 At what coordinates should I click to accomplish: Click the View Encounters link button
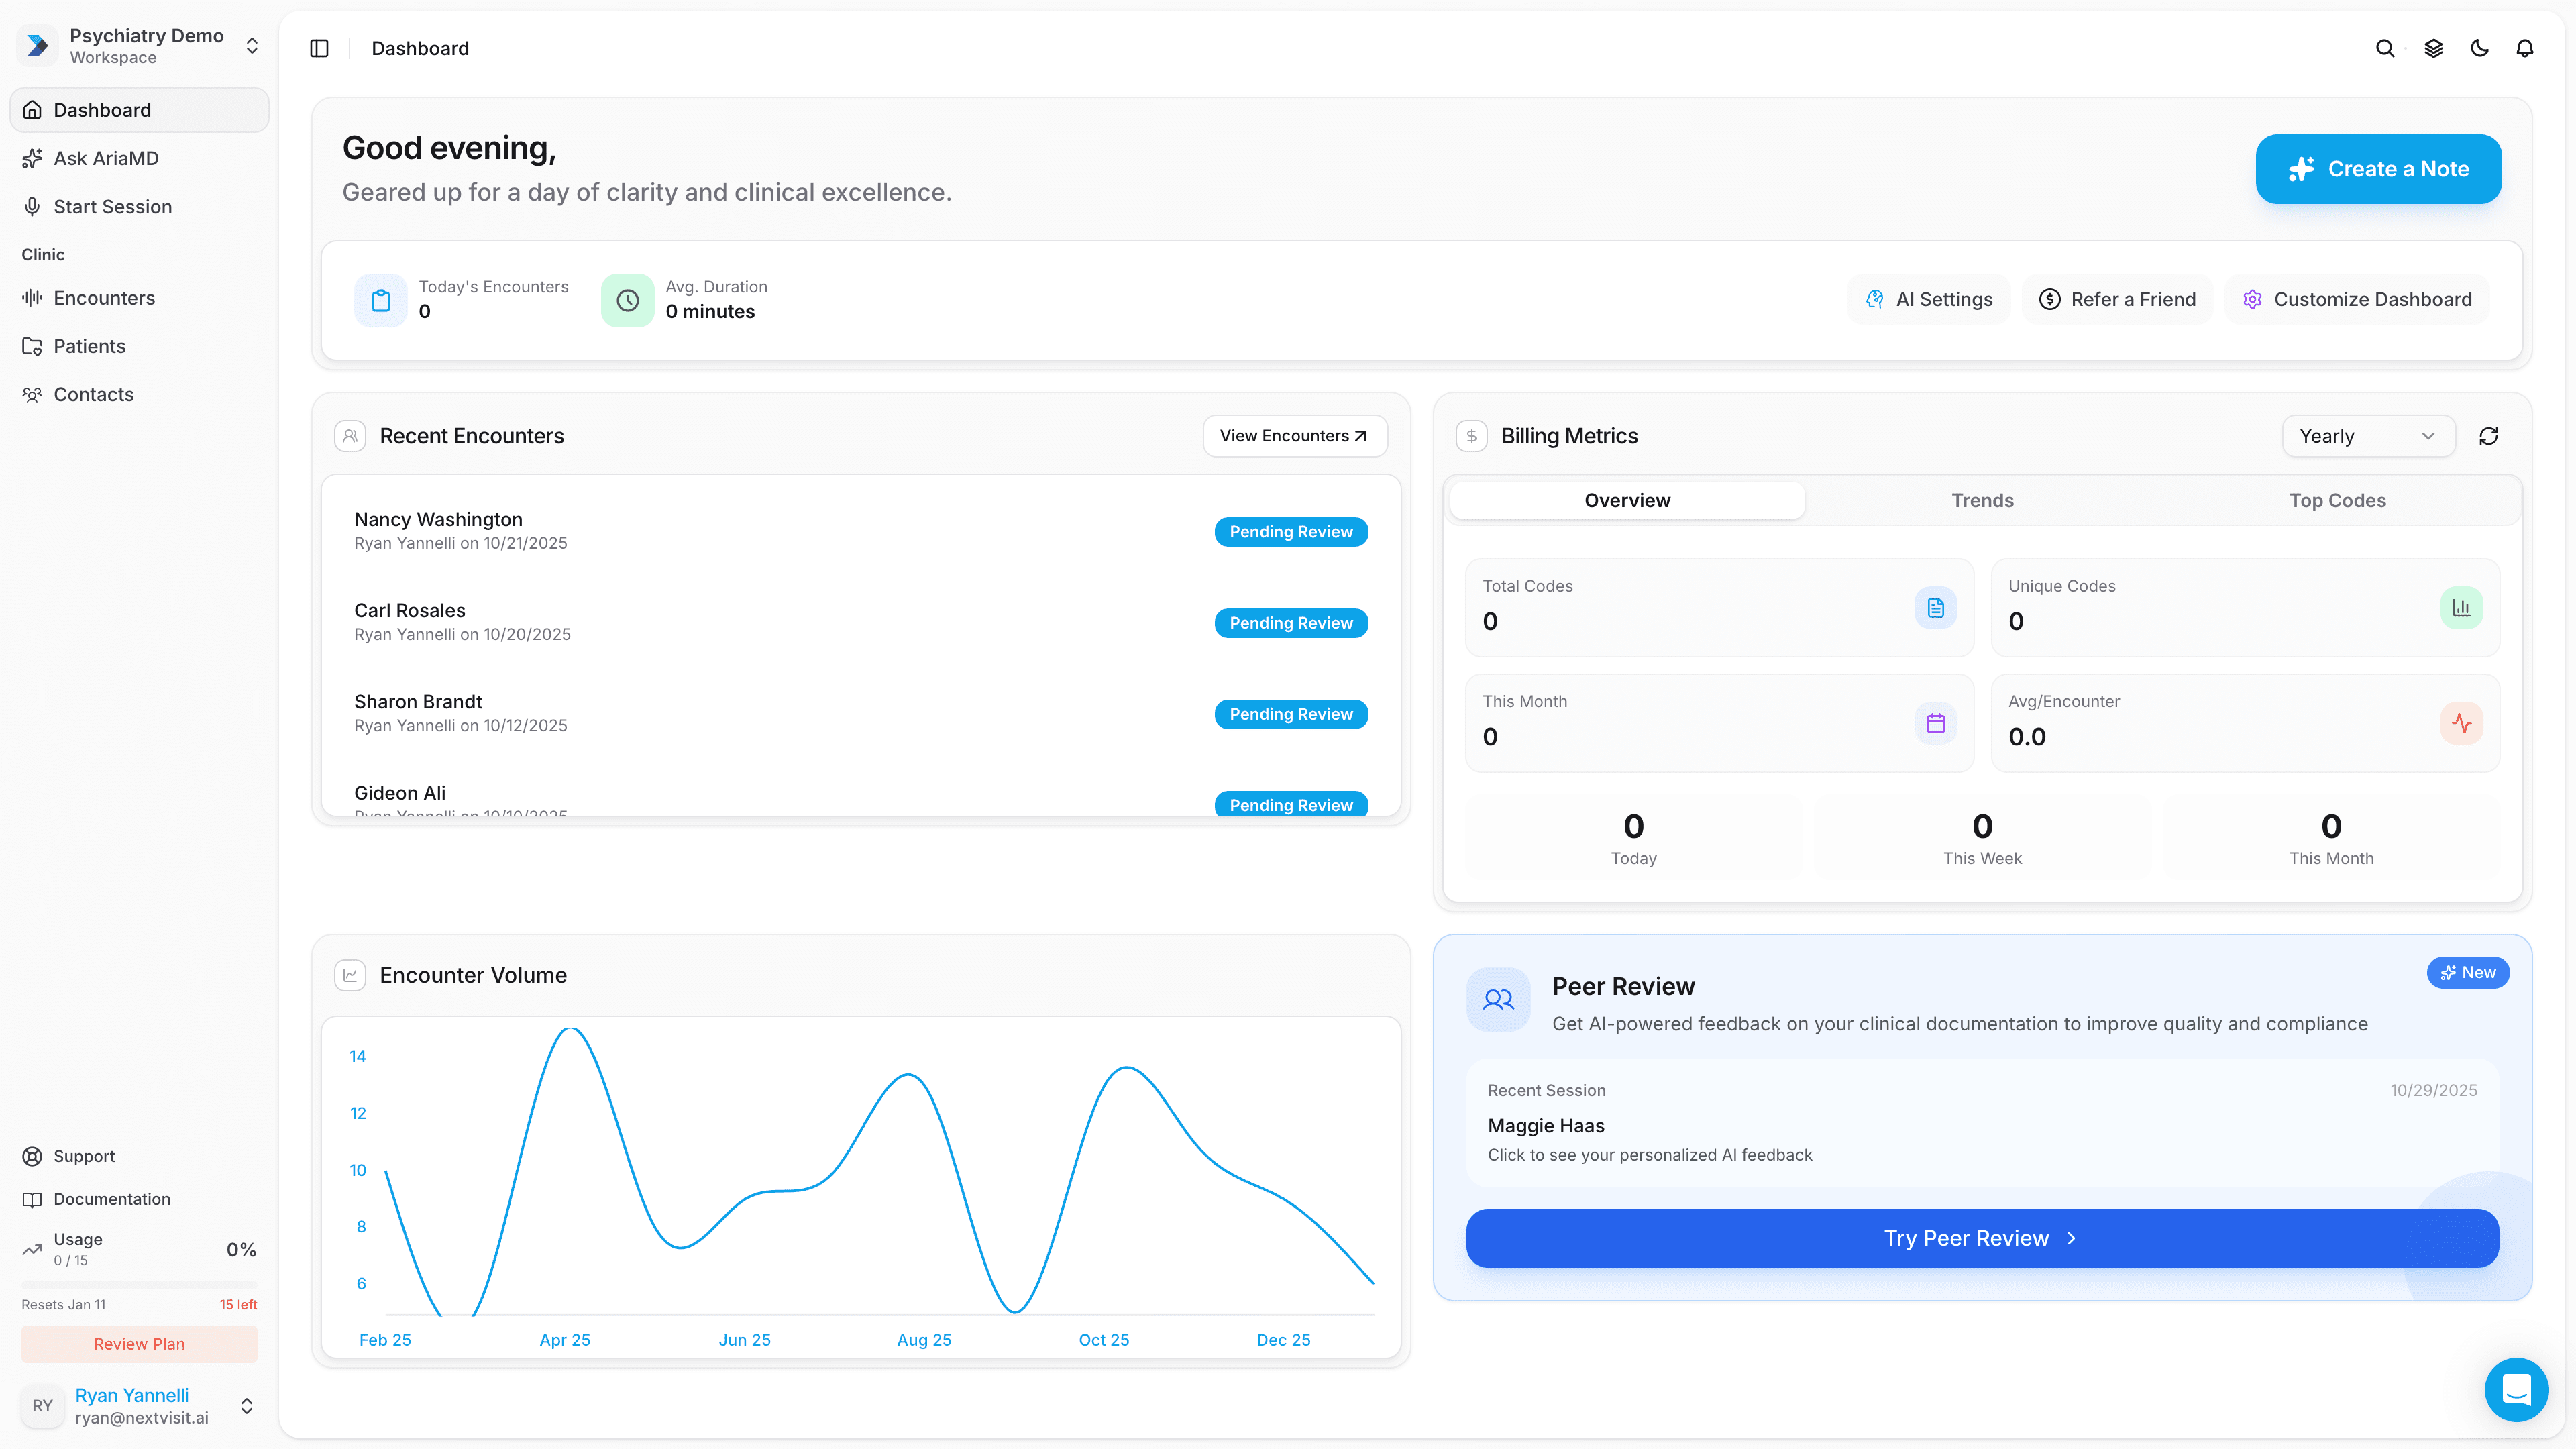click(x=1294, y=436)
